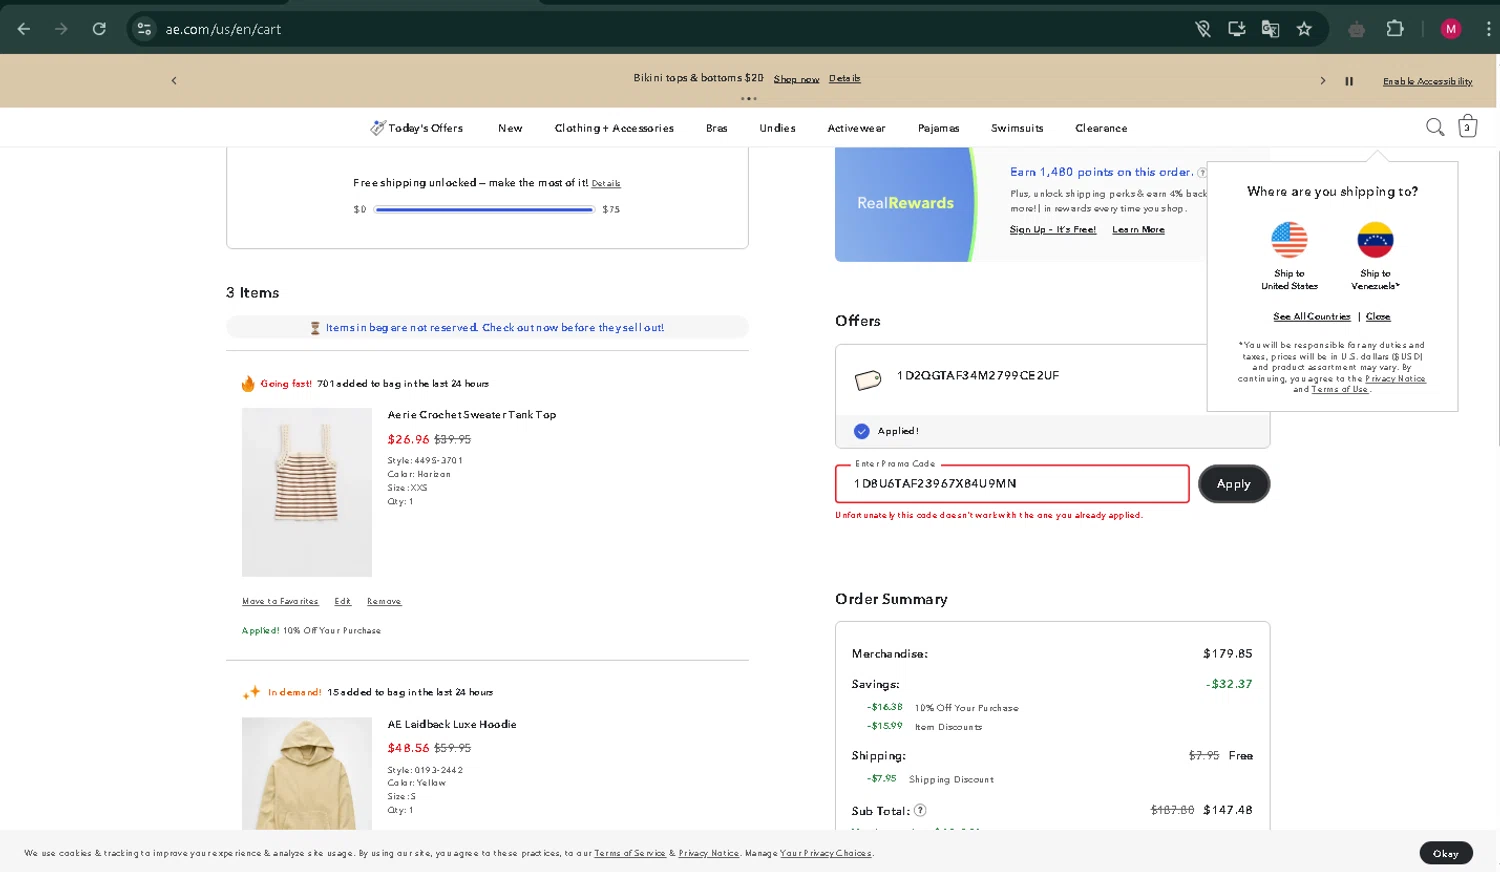Open the Pajamas menu
This screenshot has height=872, width=1500.
pos(938,128)
